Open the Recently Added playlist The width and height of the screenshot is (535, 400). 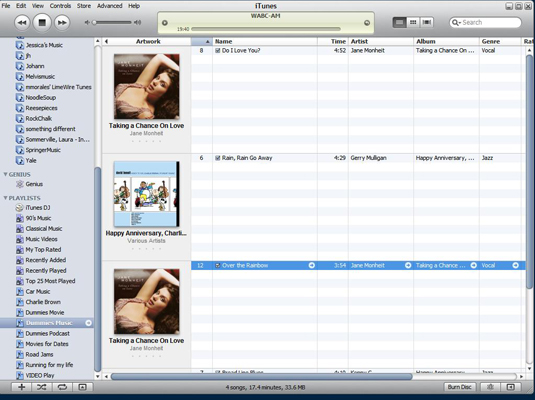[x=46, y=260]
